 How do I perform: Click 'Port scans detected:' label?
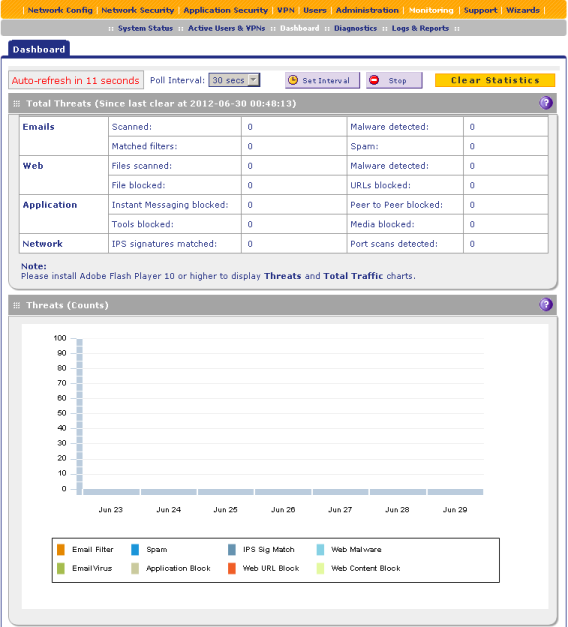click(394, 244)
